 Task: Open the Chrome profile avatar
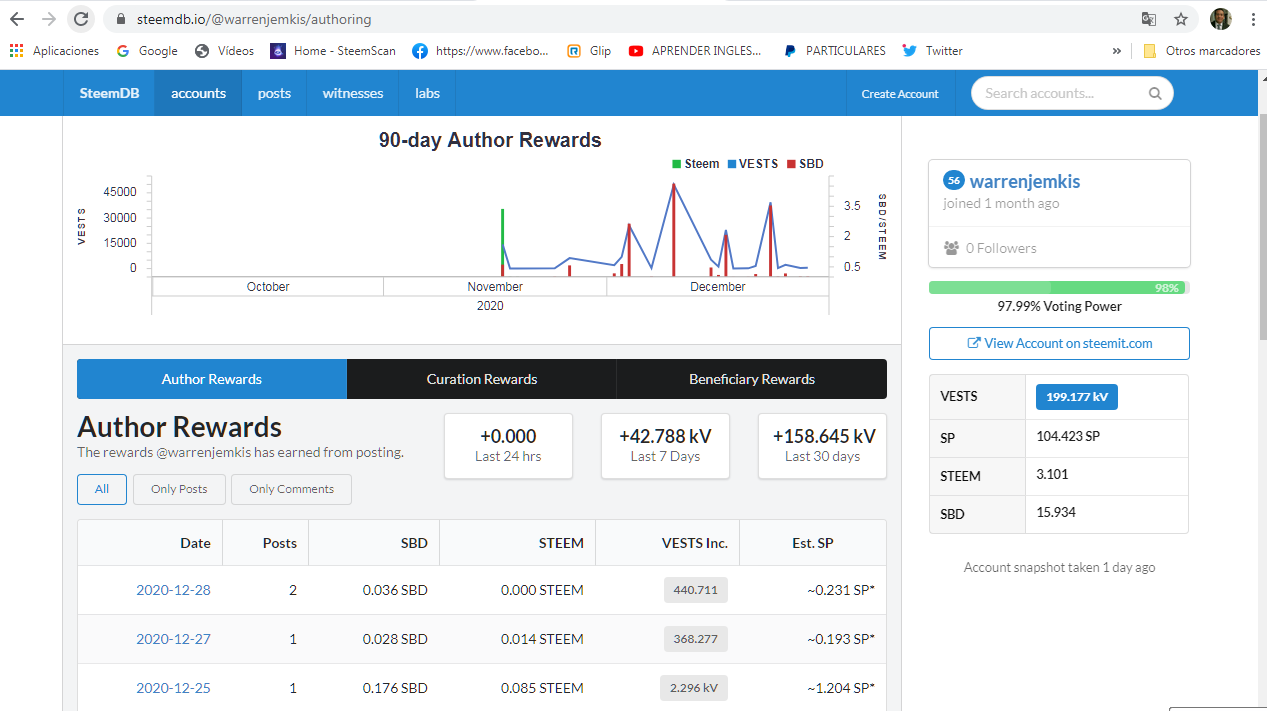(1220, 19)
